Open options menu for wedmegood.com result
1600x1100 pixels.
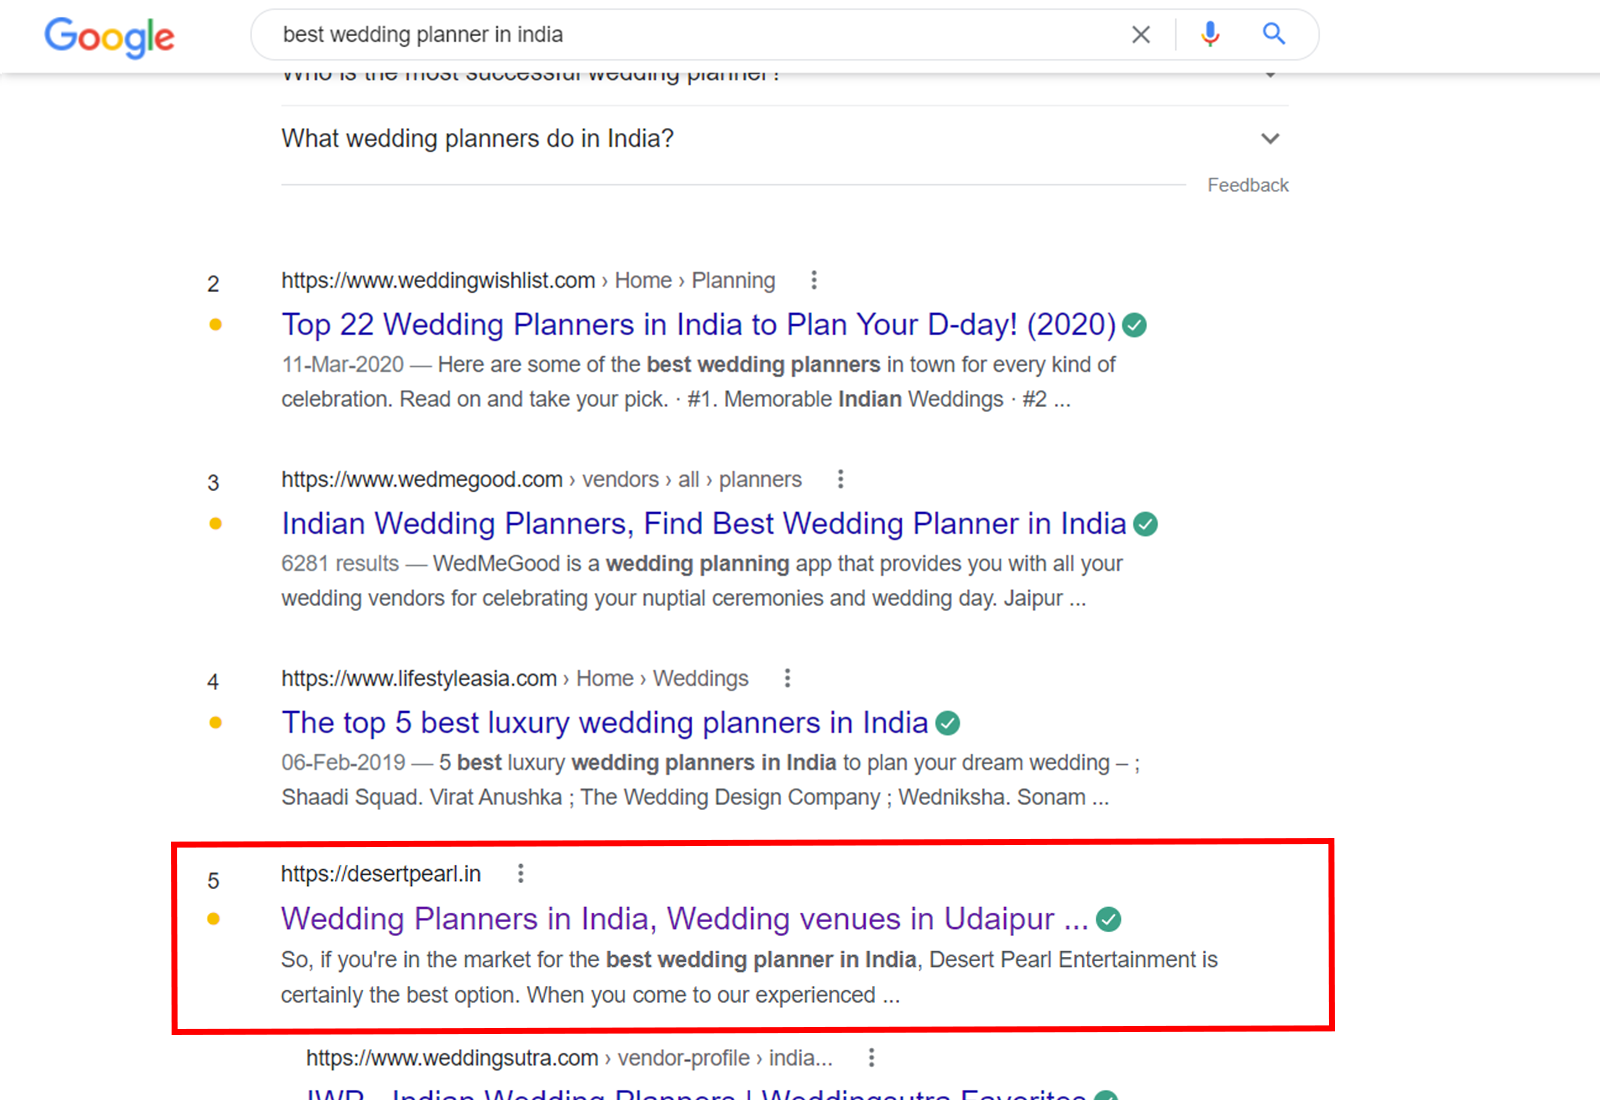coord(840,479)
